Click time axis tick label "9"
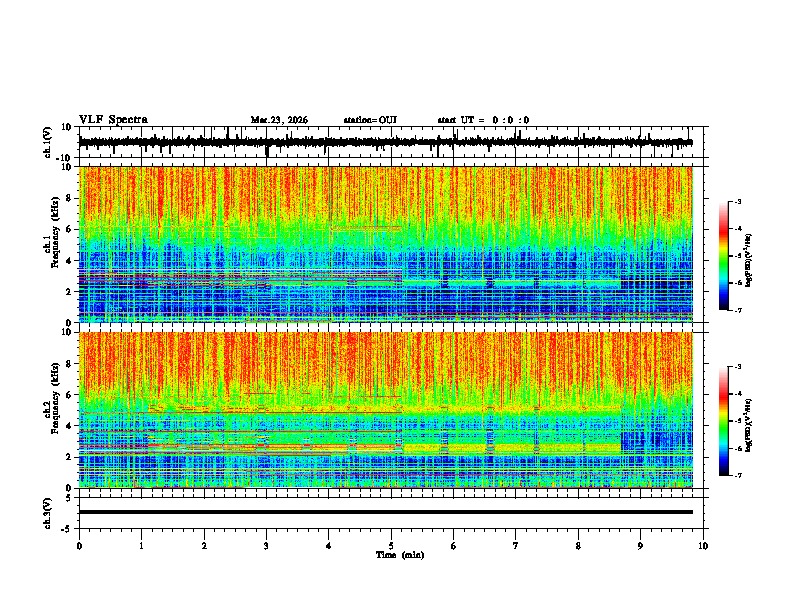792x612 pixels. tap(640, 546)
